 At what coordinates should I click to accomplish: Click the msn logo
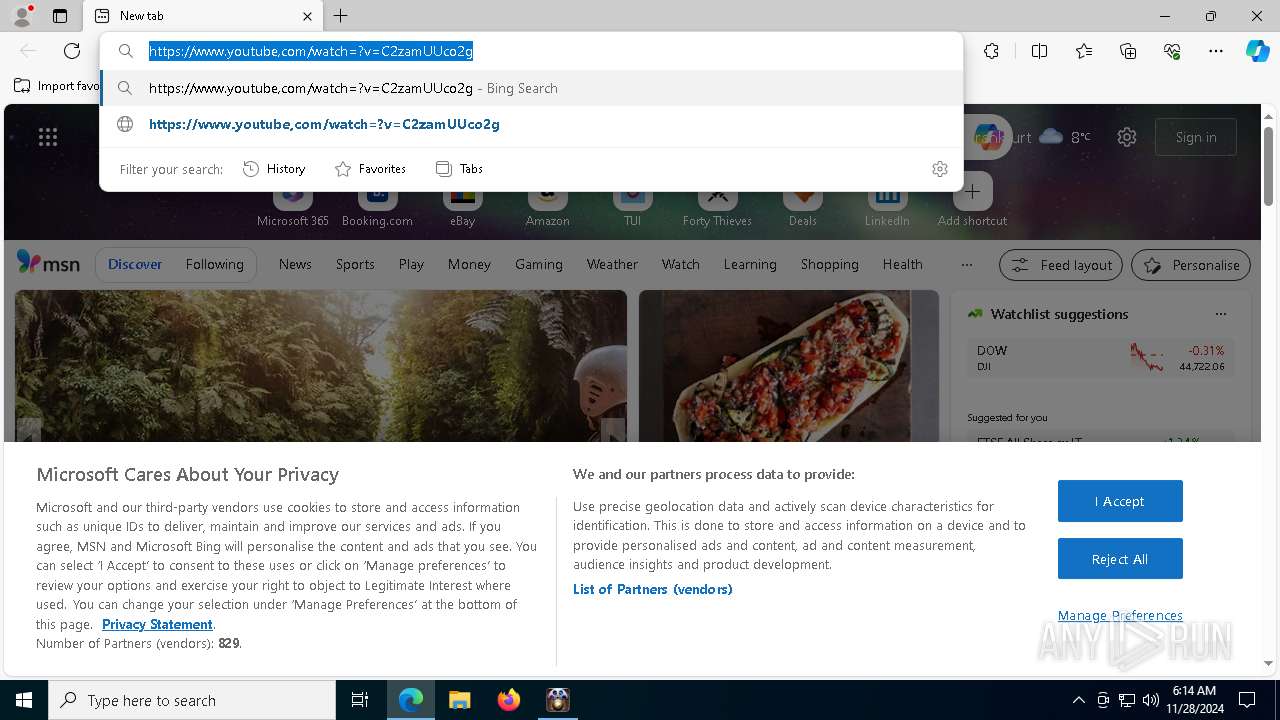48,263
